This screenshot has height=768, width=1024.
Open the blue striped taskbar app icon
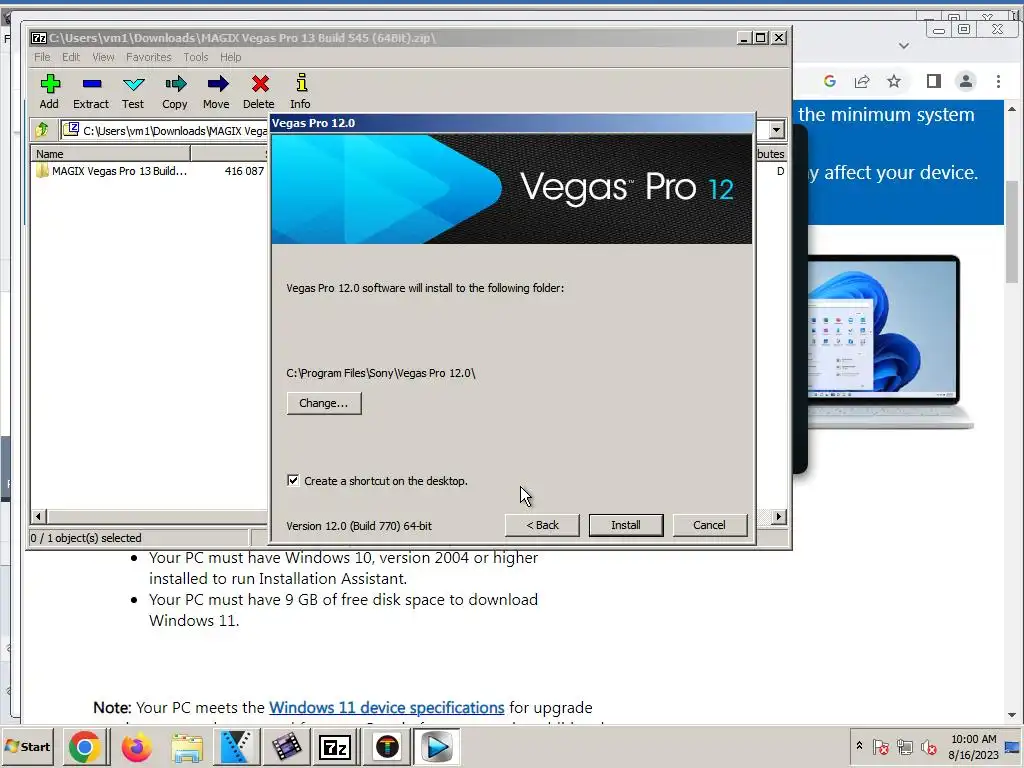click(x=236, y=746)
